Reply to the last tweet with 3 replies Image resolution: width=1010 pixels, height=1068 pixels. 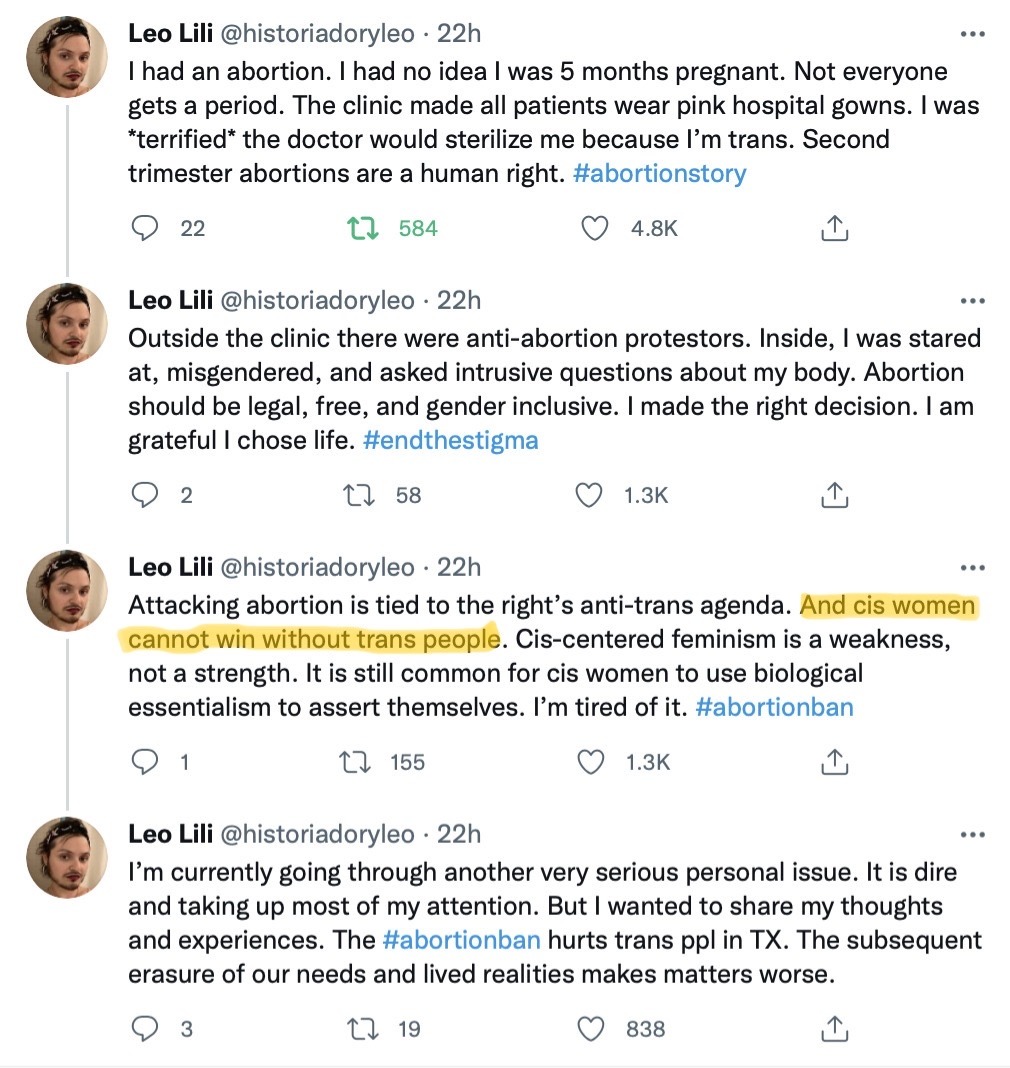[x=144, y=1029]
